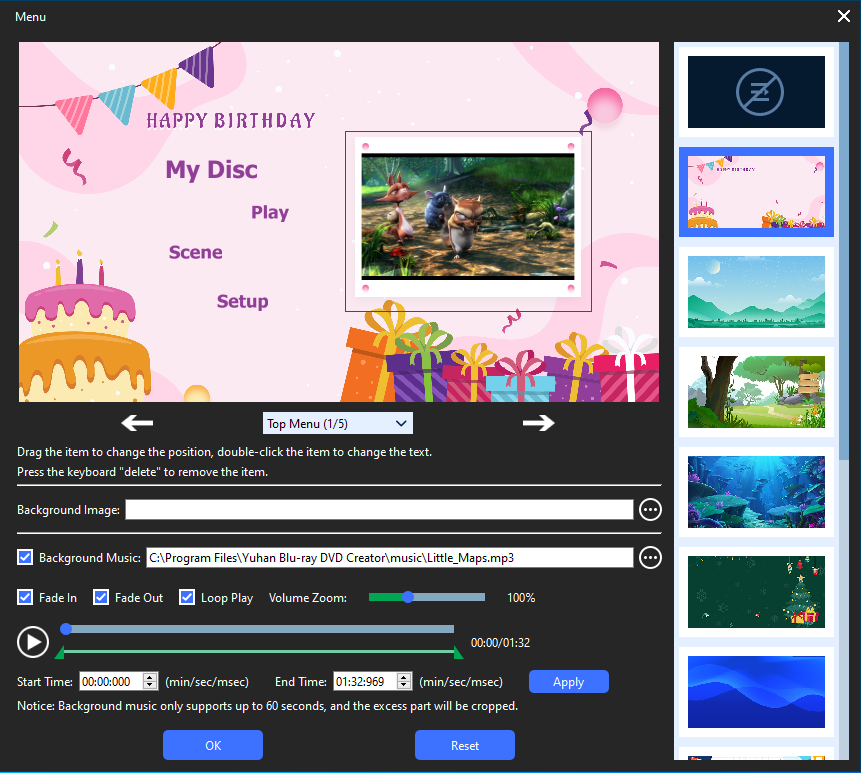Select the no-menu template thumbnail
The width and height of the screenshot is (861, 773).
(x=756, y=92)
